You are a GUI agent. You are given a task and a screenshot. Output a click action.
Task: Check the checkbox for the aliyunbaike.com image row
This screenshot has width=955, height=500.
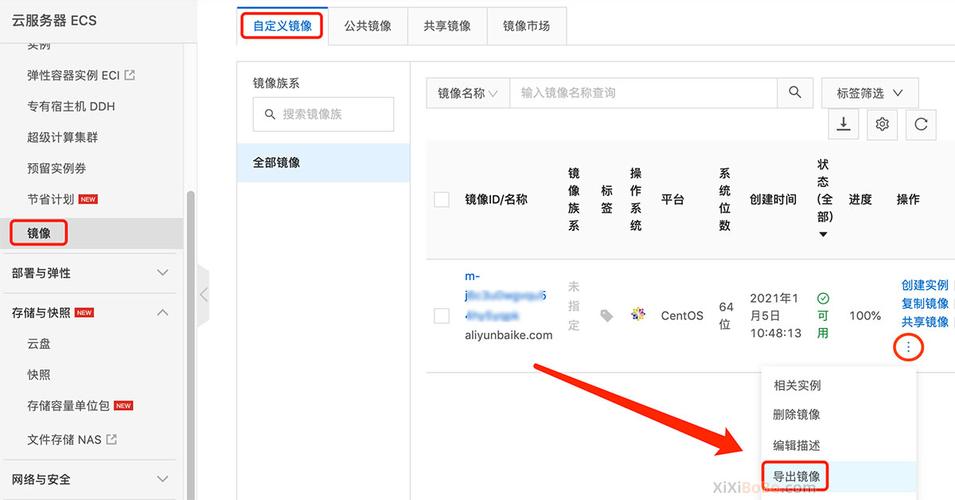[442, 315]
